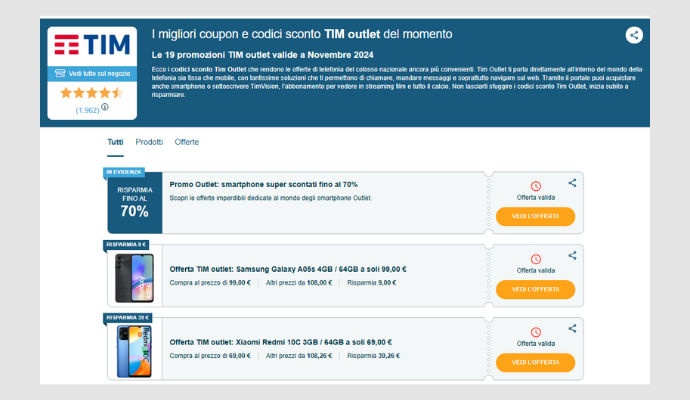Click the Risparmia fino al 70% badge
The width and height of the screenshot is (690, 400).
(135, 203)
